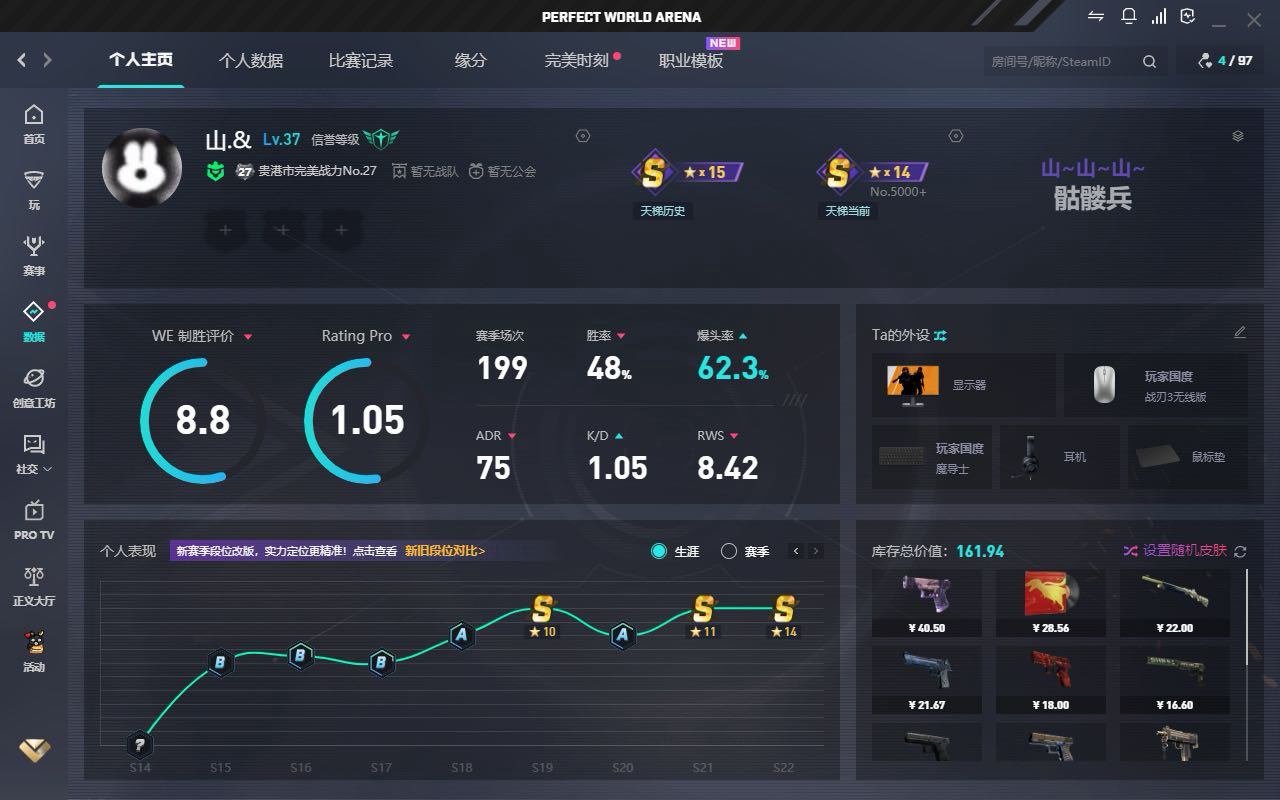This screenshot has width=1280, height=800.
Task: Open 正义大厅 scales icon
Action: [x=34, y=586]
